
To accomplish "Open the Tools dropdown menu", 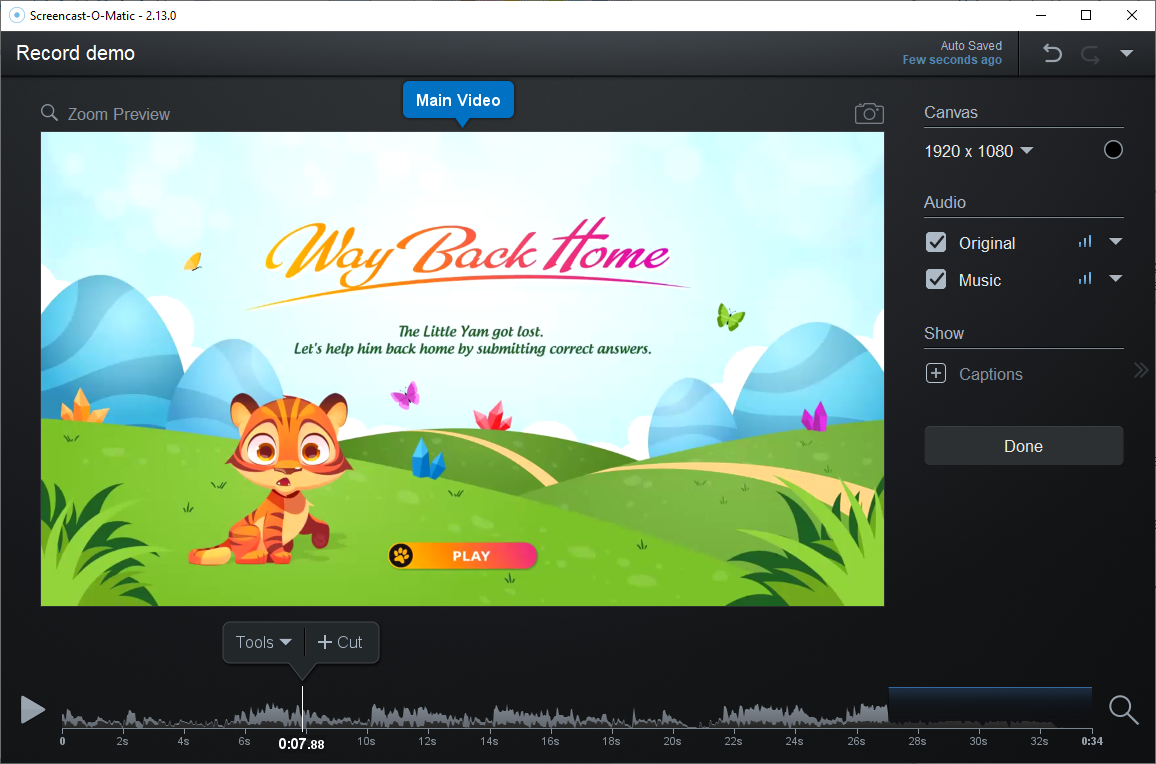I will tap(263, 642).
